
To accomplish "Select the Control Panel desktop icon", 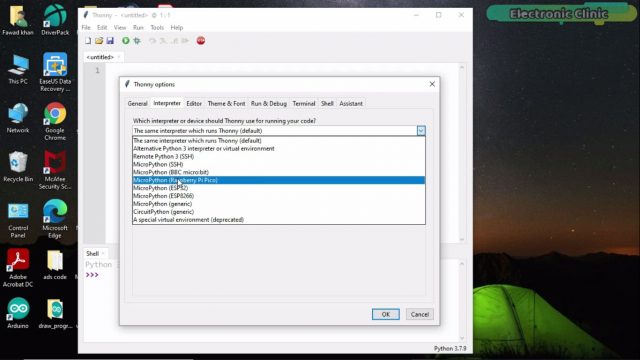I will pos(18,220).
